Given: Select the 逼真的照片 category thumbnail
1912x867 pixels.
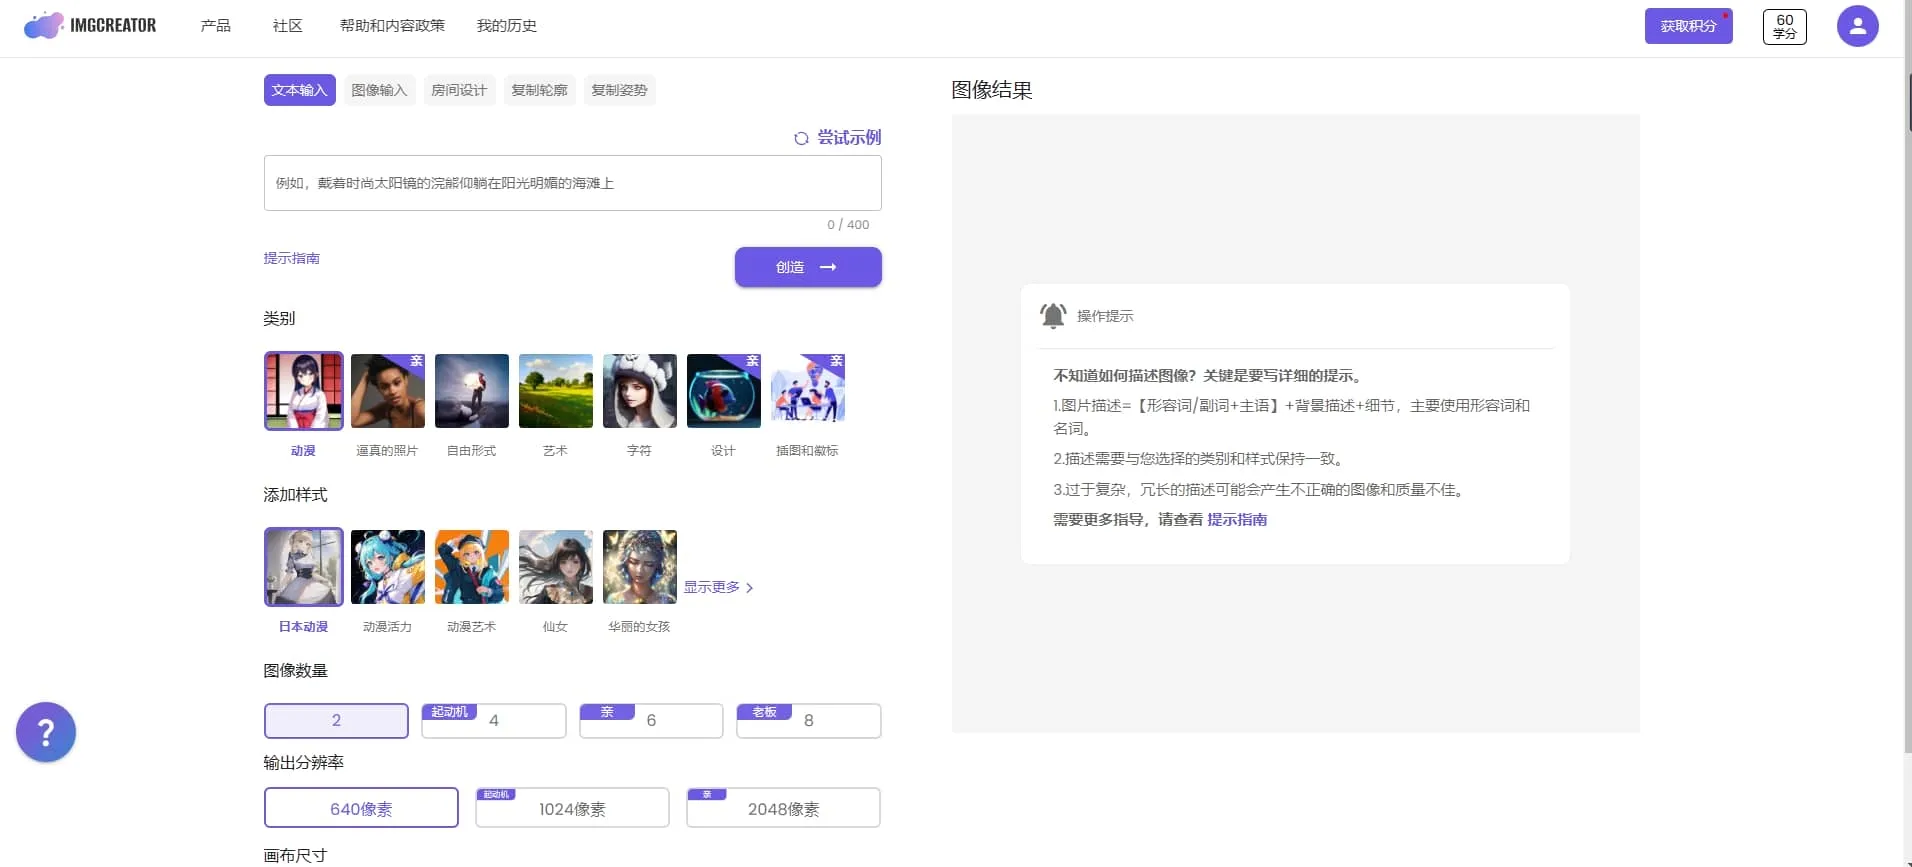Looking at the screenshot, I should pyautogui.click(x=388, y=391).
